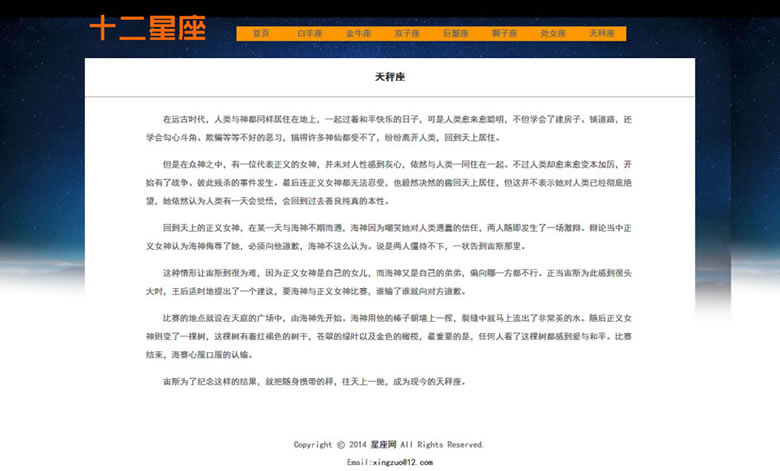Select 金牛座 in the navigation bar
The width and height of the screenshot is (780, 471).
point(358,33)
